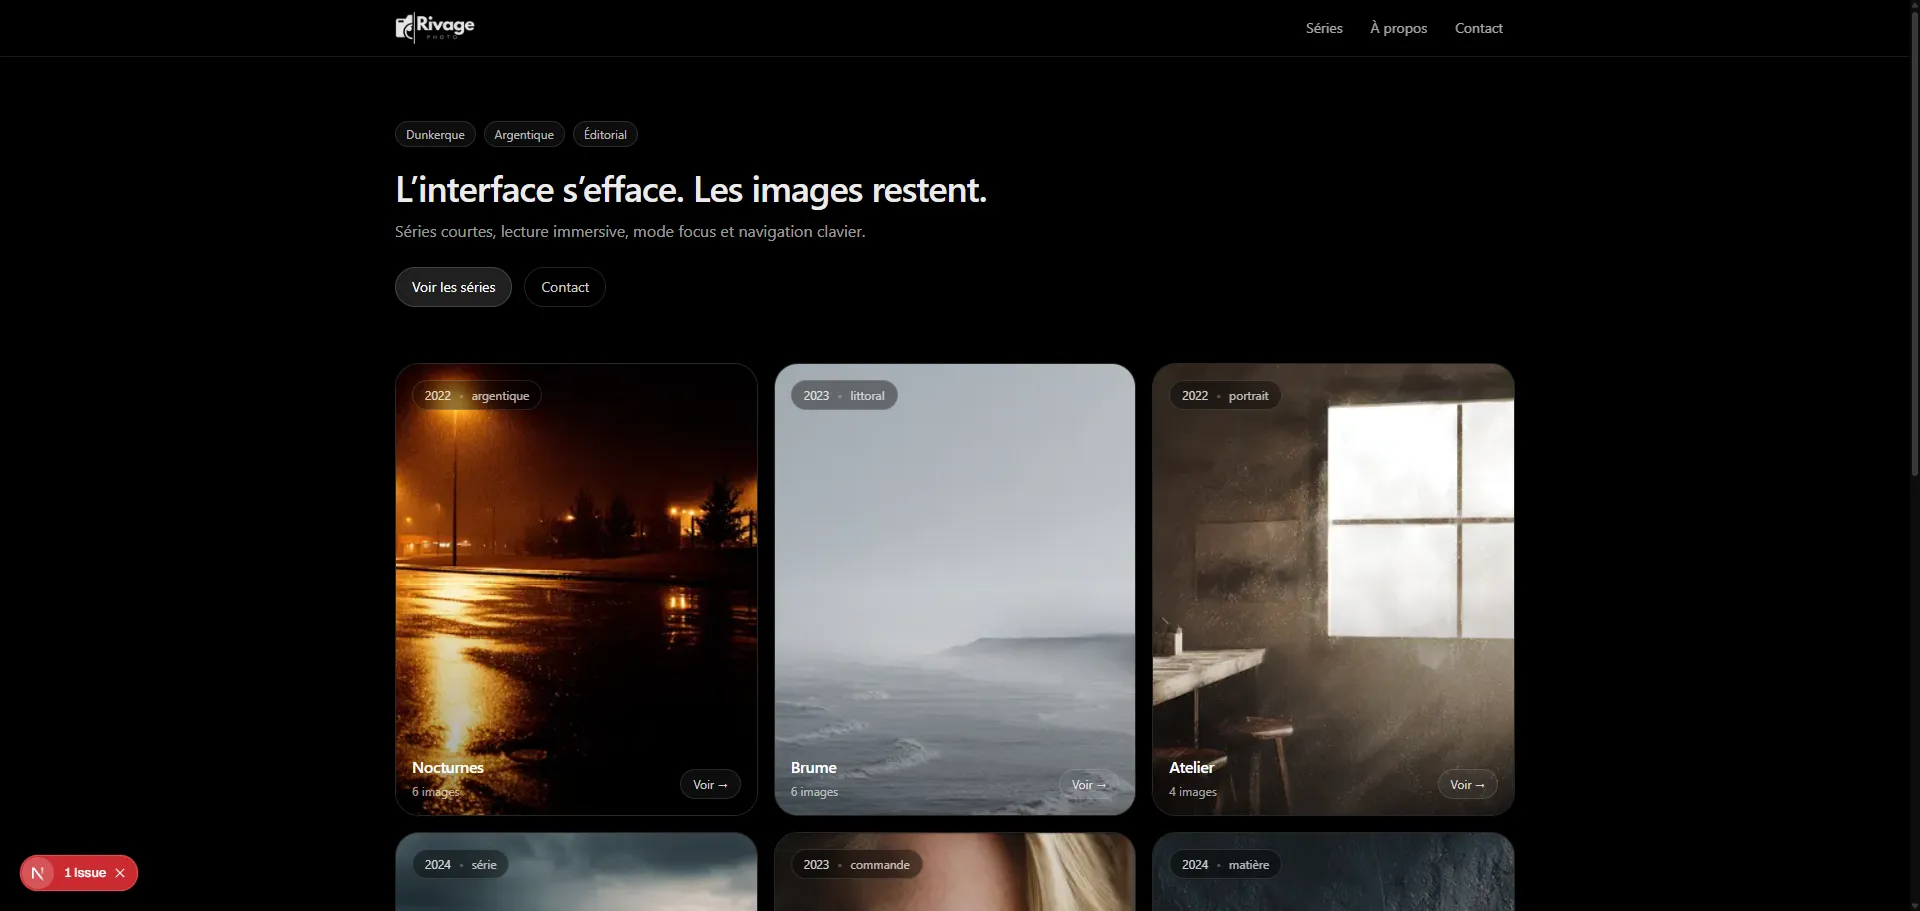Viewport: 1920px width, 911px height.
Task: Click Voir on the Atelier card
Action: click(1467, 783)
